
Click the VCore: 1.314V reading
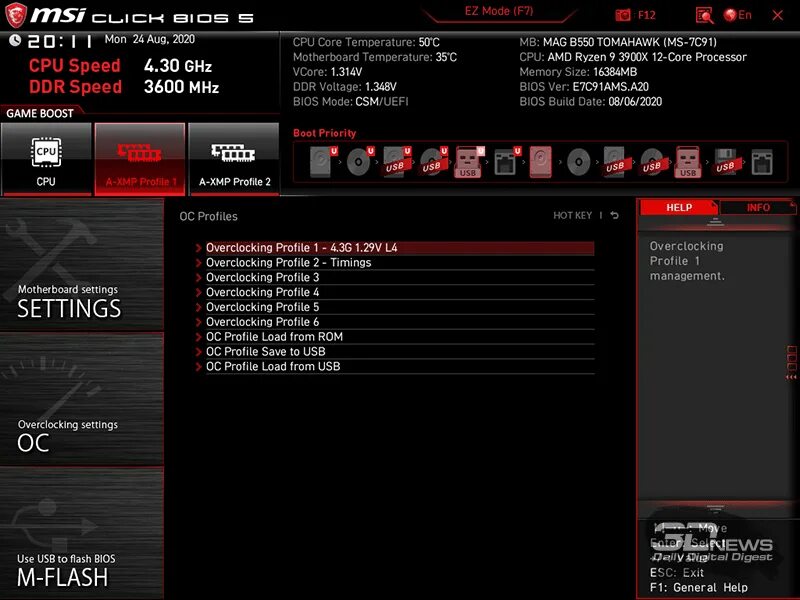[x=327, y=71]
